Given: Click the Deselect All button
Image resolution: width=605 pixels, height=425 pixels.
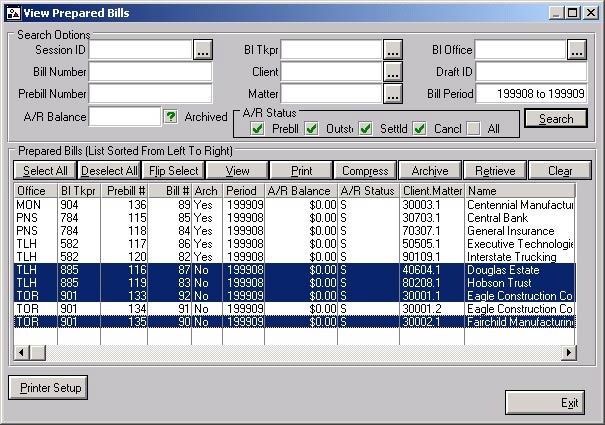Looking at the screenshot, I should click(x=109, y=170).
